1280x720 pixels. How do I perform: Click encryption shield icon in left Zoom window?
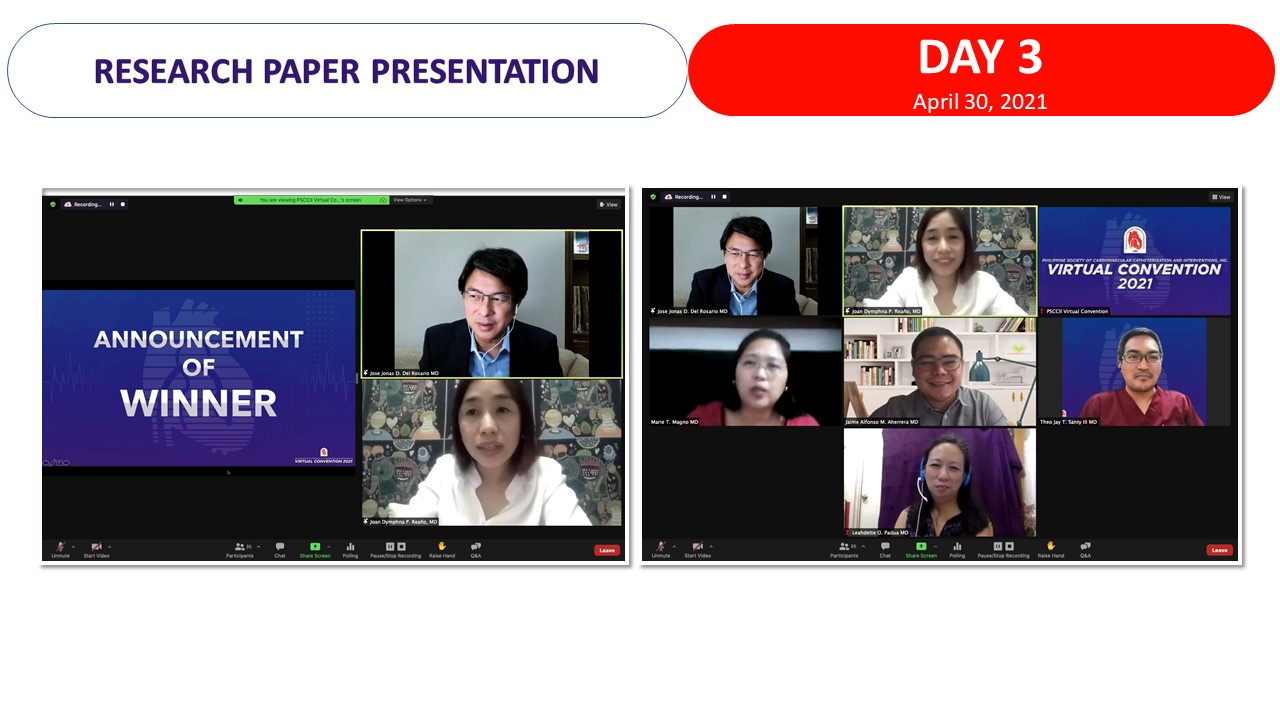coord(53,204)
